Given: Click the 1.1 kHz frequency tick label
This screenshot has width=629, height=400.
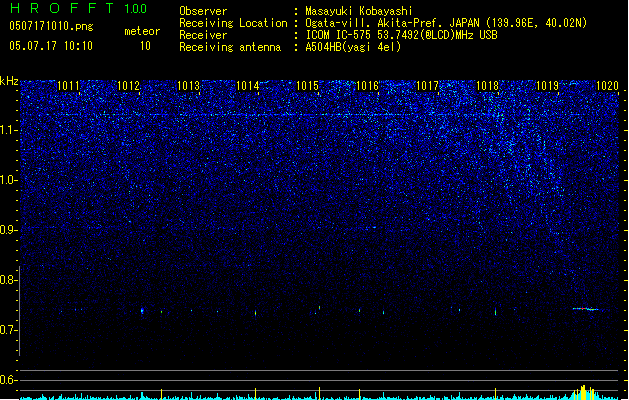Looking at the screenshot, I should pyautogui.click(x=8, y=130).
